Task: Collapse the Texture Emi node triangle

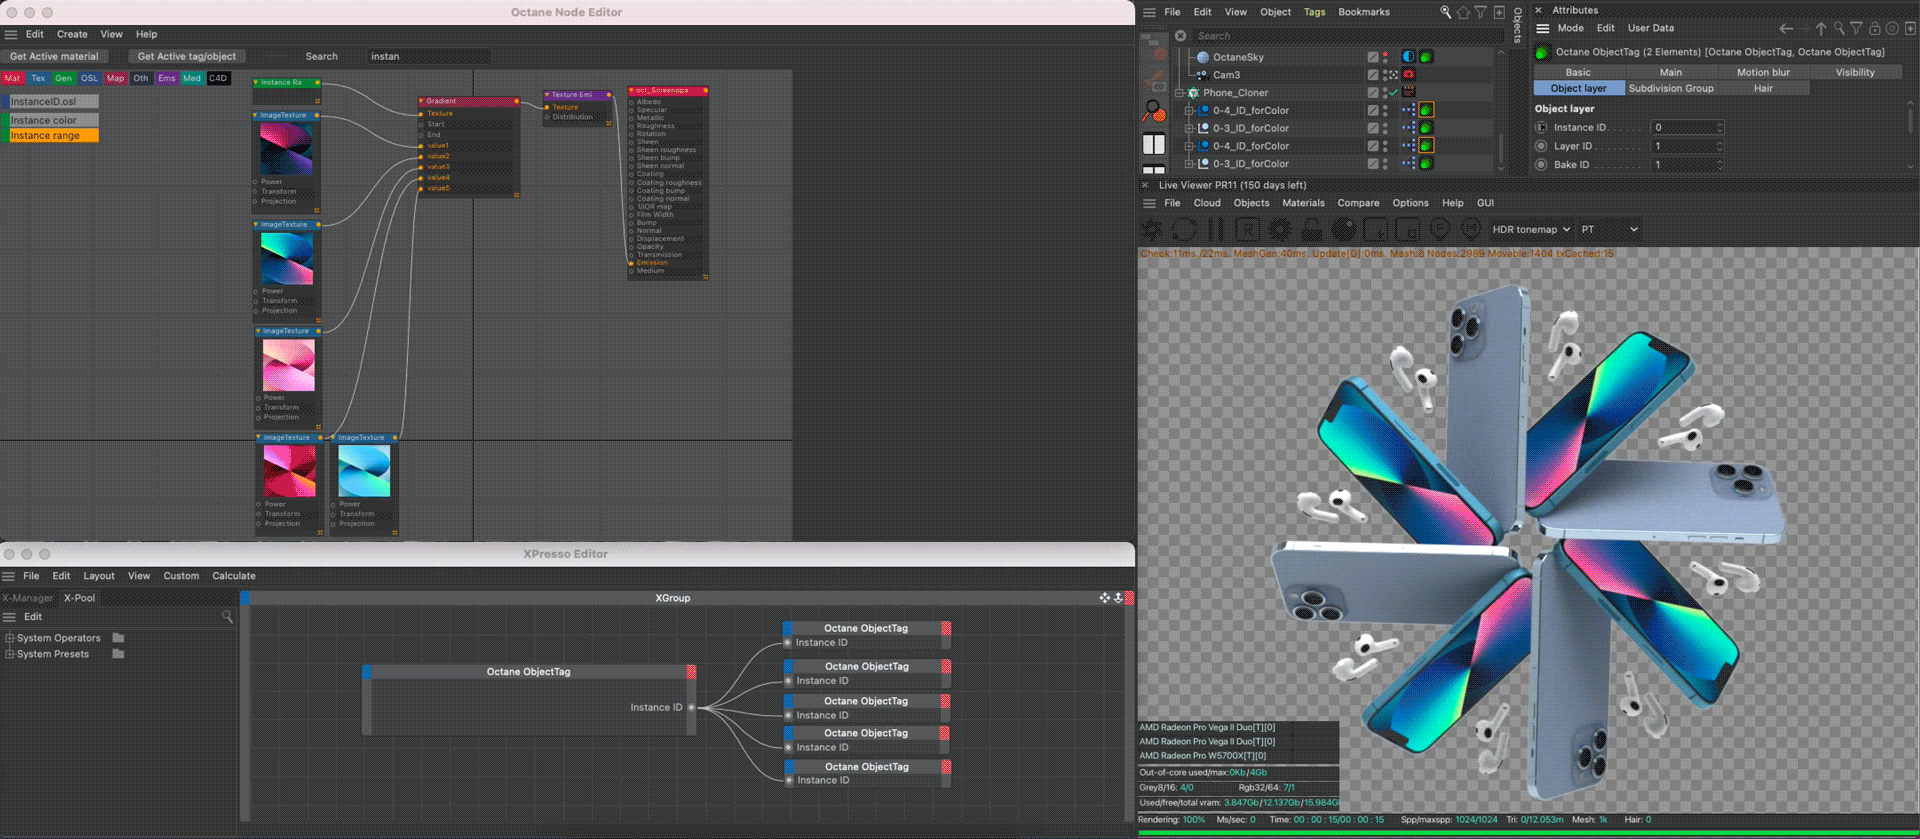Action: [x=548, y=95]
